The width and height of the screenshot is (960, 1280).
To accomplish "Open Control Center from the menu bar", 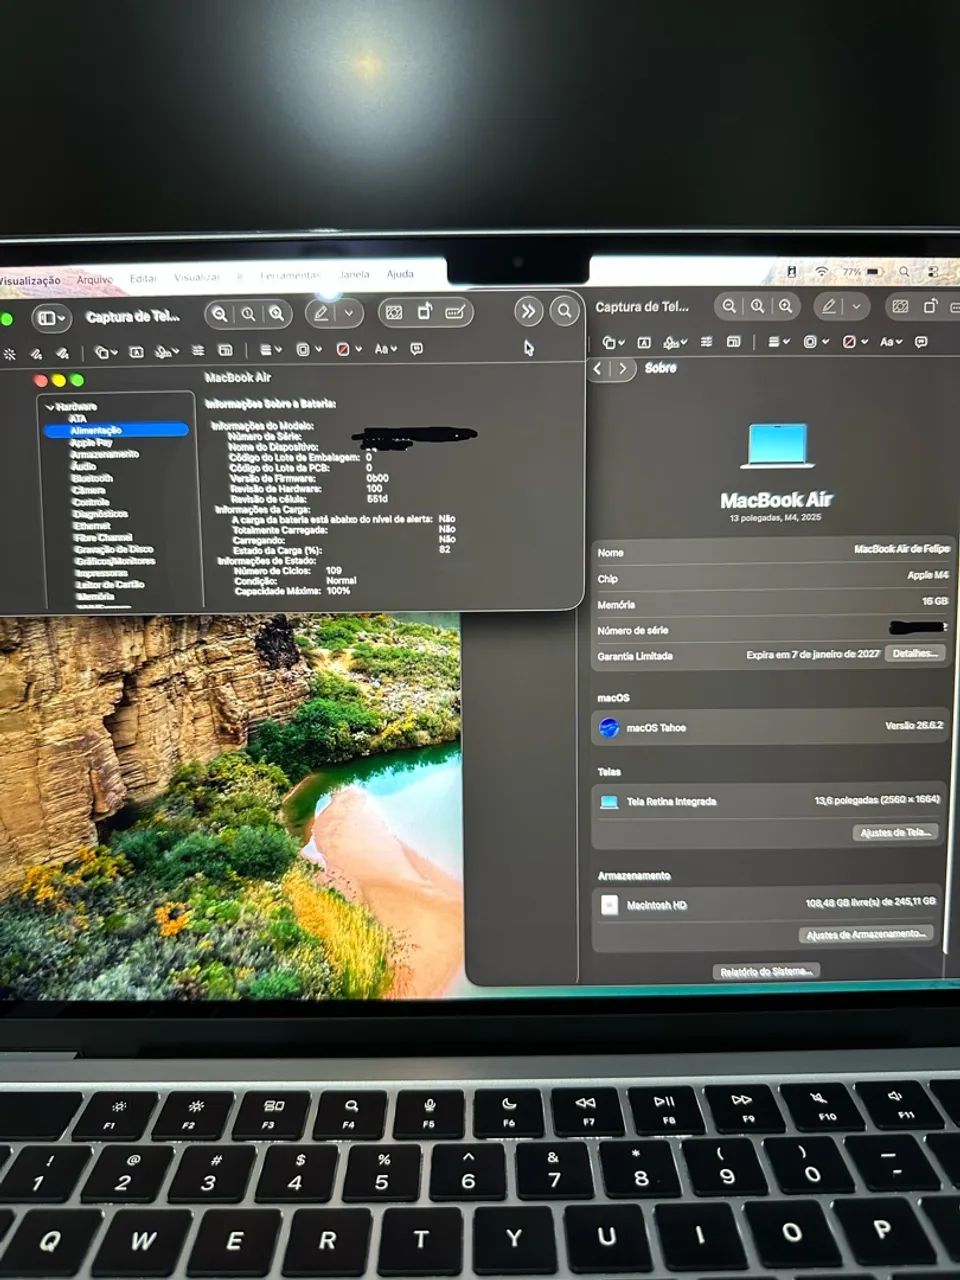I will pos(933,272).
